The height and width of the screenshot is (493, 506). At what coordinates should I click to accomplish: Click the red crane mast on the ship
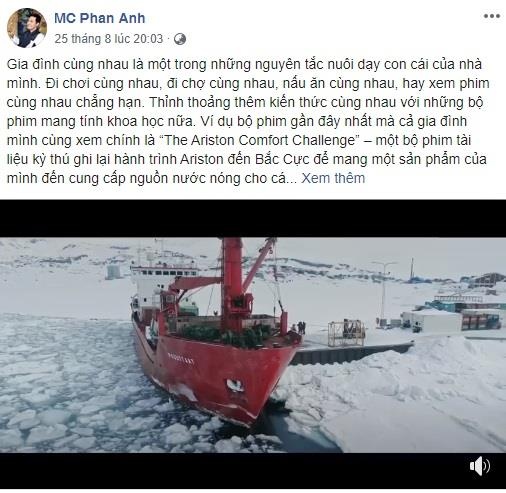pos(232,283)
